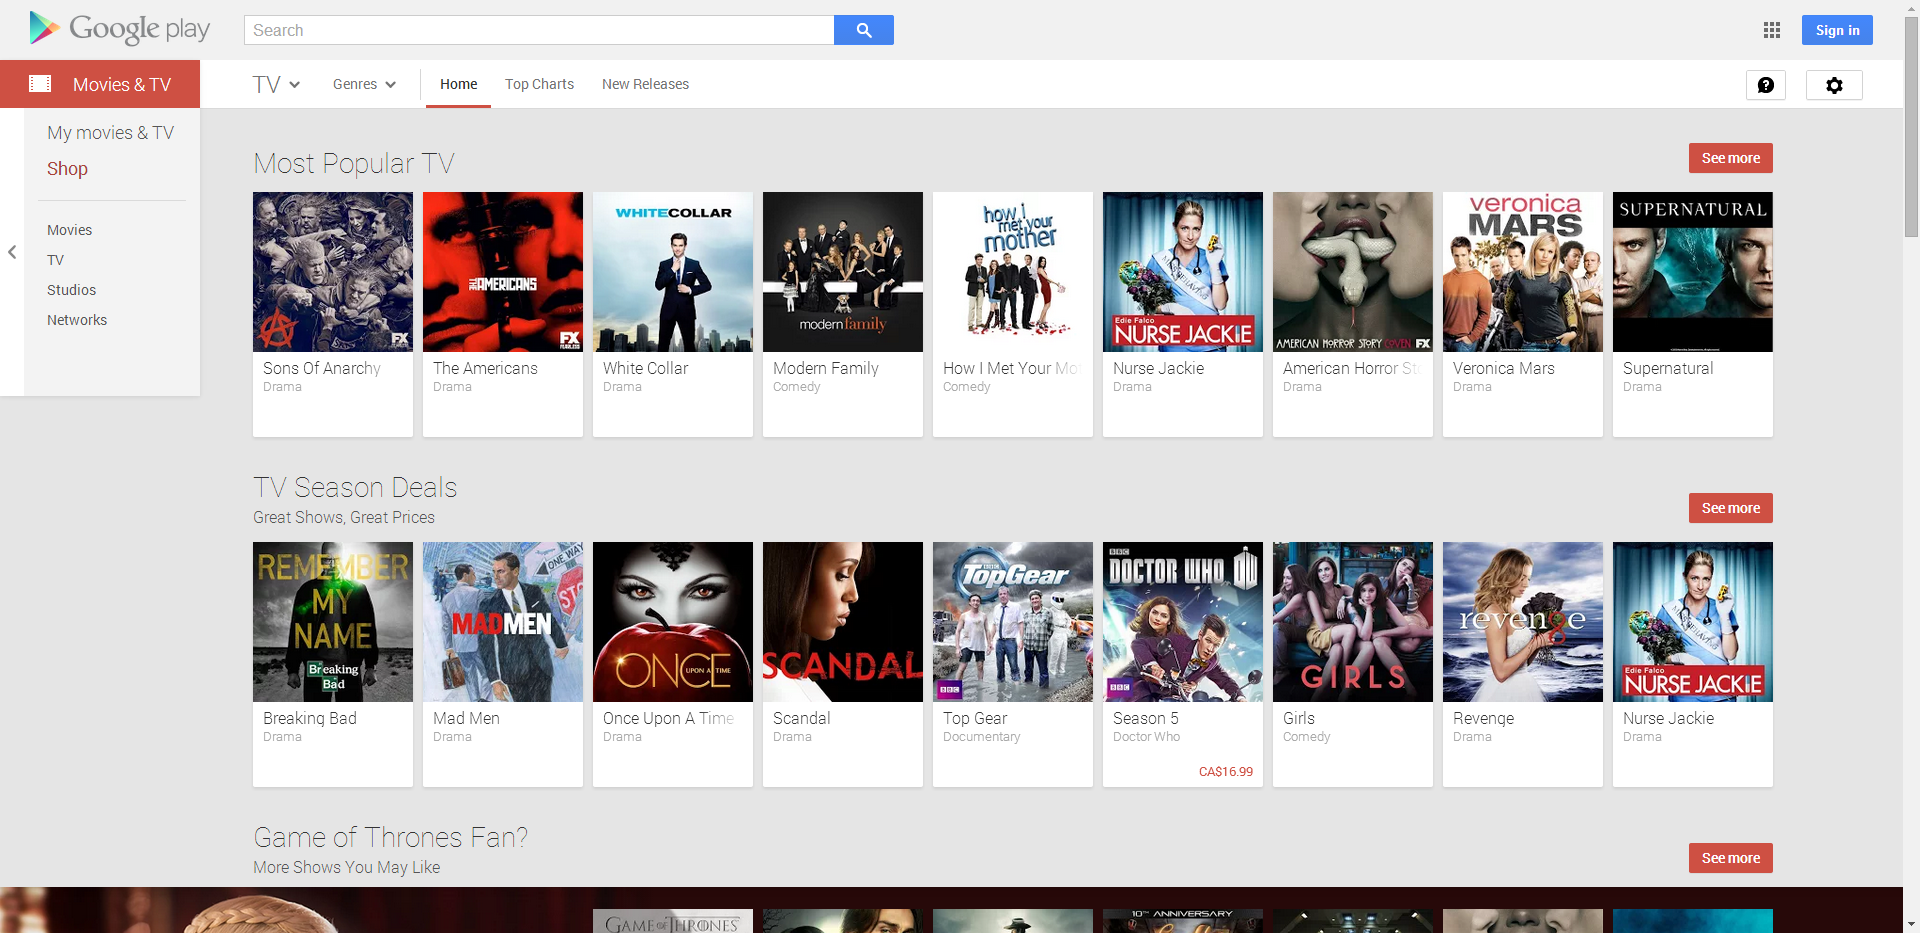Viewport: 1920px width, 933px height.
Task: Click See more for Most Popular TV
Action: coord(1729,157)
